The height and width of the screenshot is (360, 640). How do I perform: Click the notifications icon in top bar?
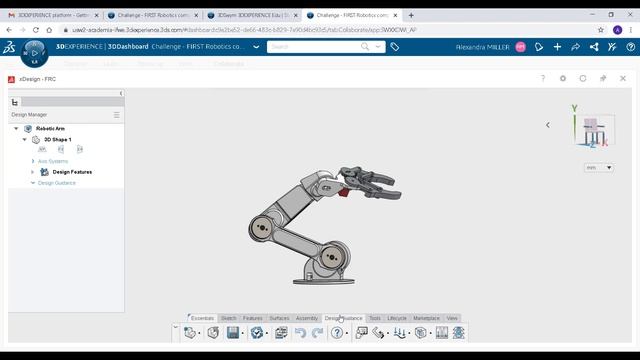coord(539,47)
